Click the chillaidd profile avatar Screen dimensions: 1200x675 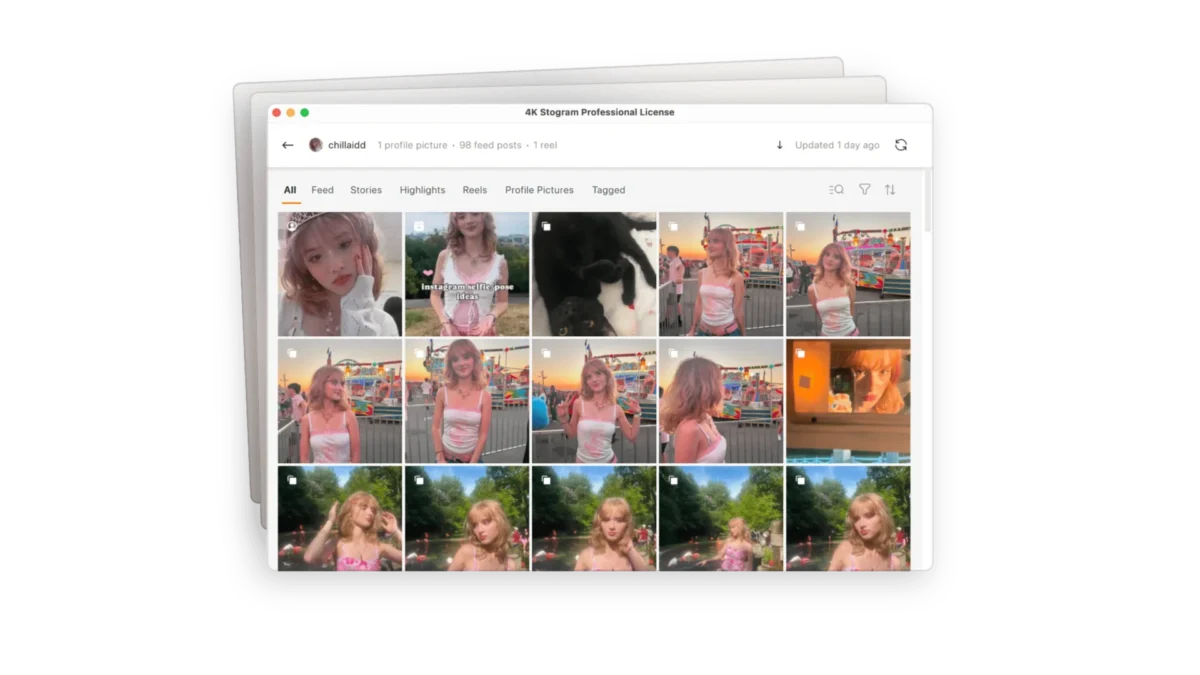coord(316,145)
